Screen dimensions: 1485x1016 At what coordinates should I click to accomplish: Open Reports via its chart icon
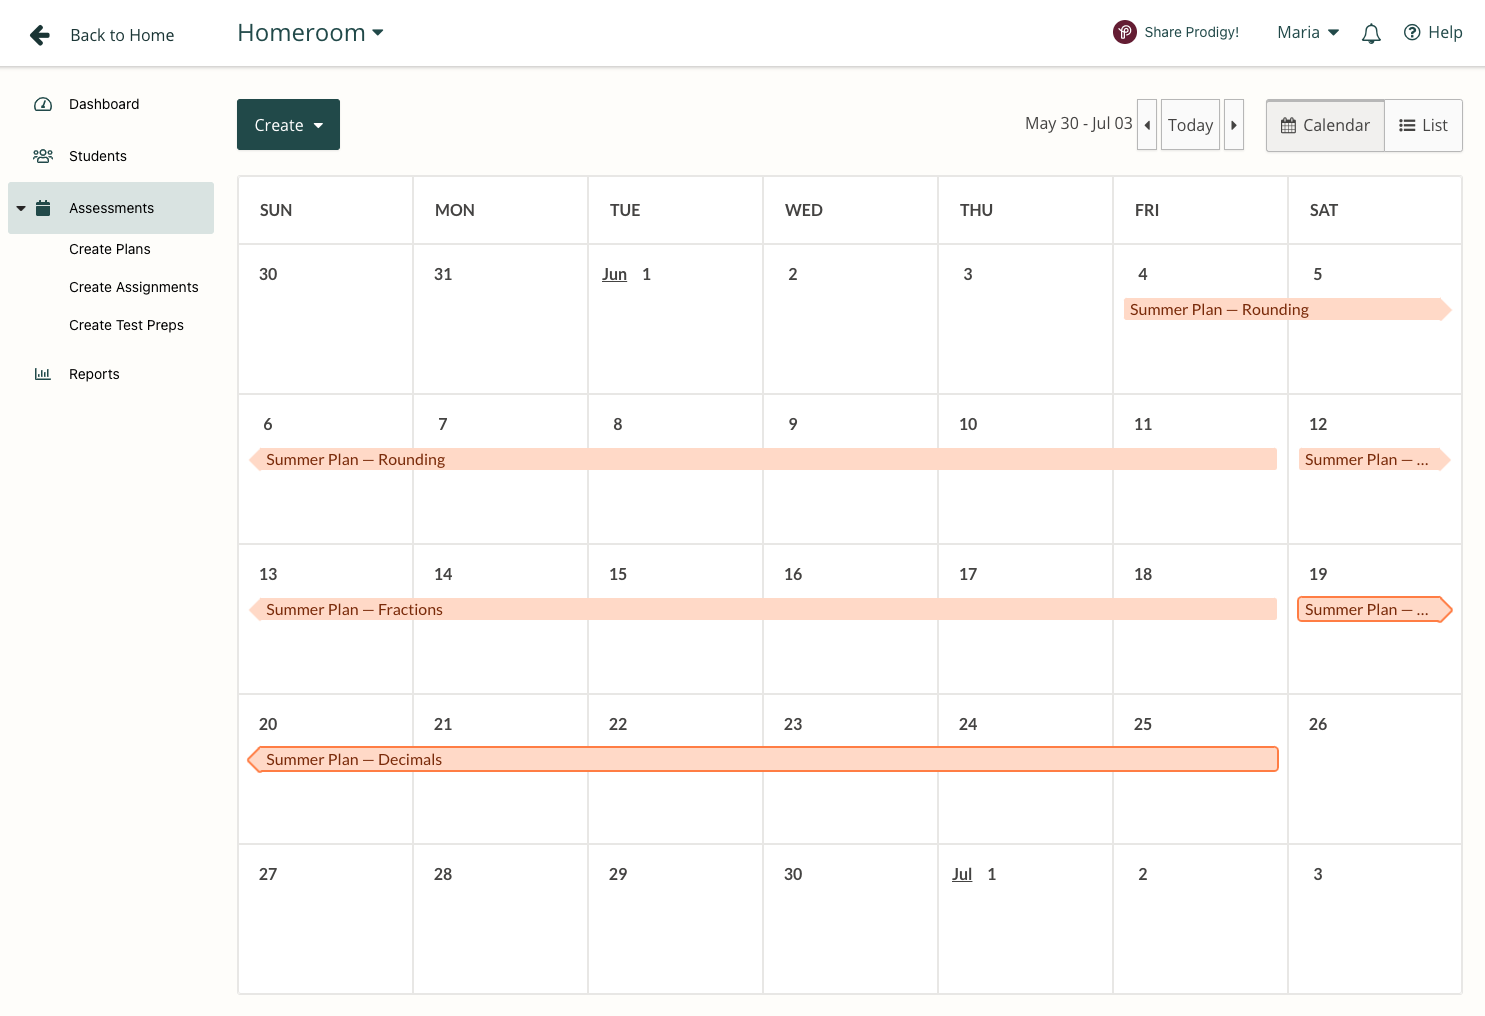pyautogui.click(x=43, y=373)
